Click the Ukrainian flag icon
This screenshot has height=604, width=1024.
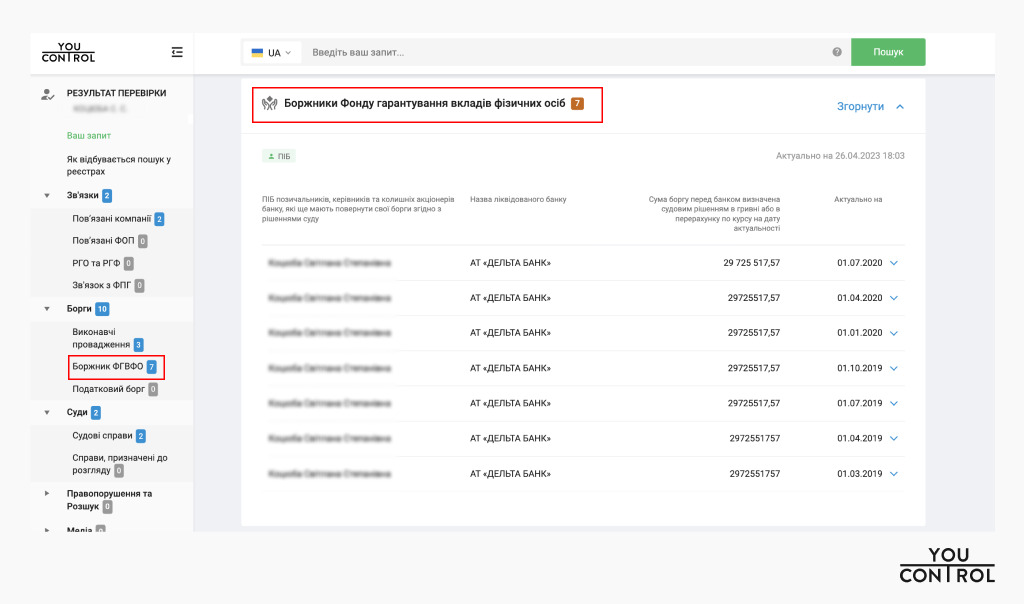coord(257,53)
